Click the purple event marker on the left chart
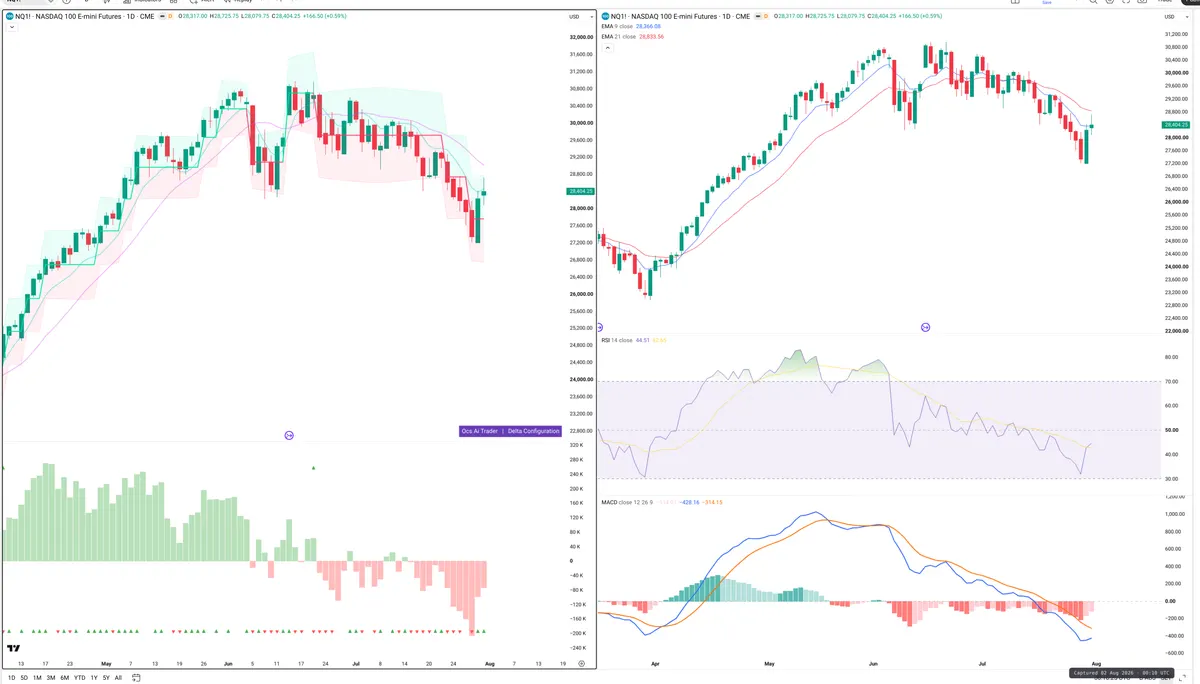 289,435
